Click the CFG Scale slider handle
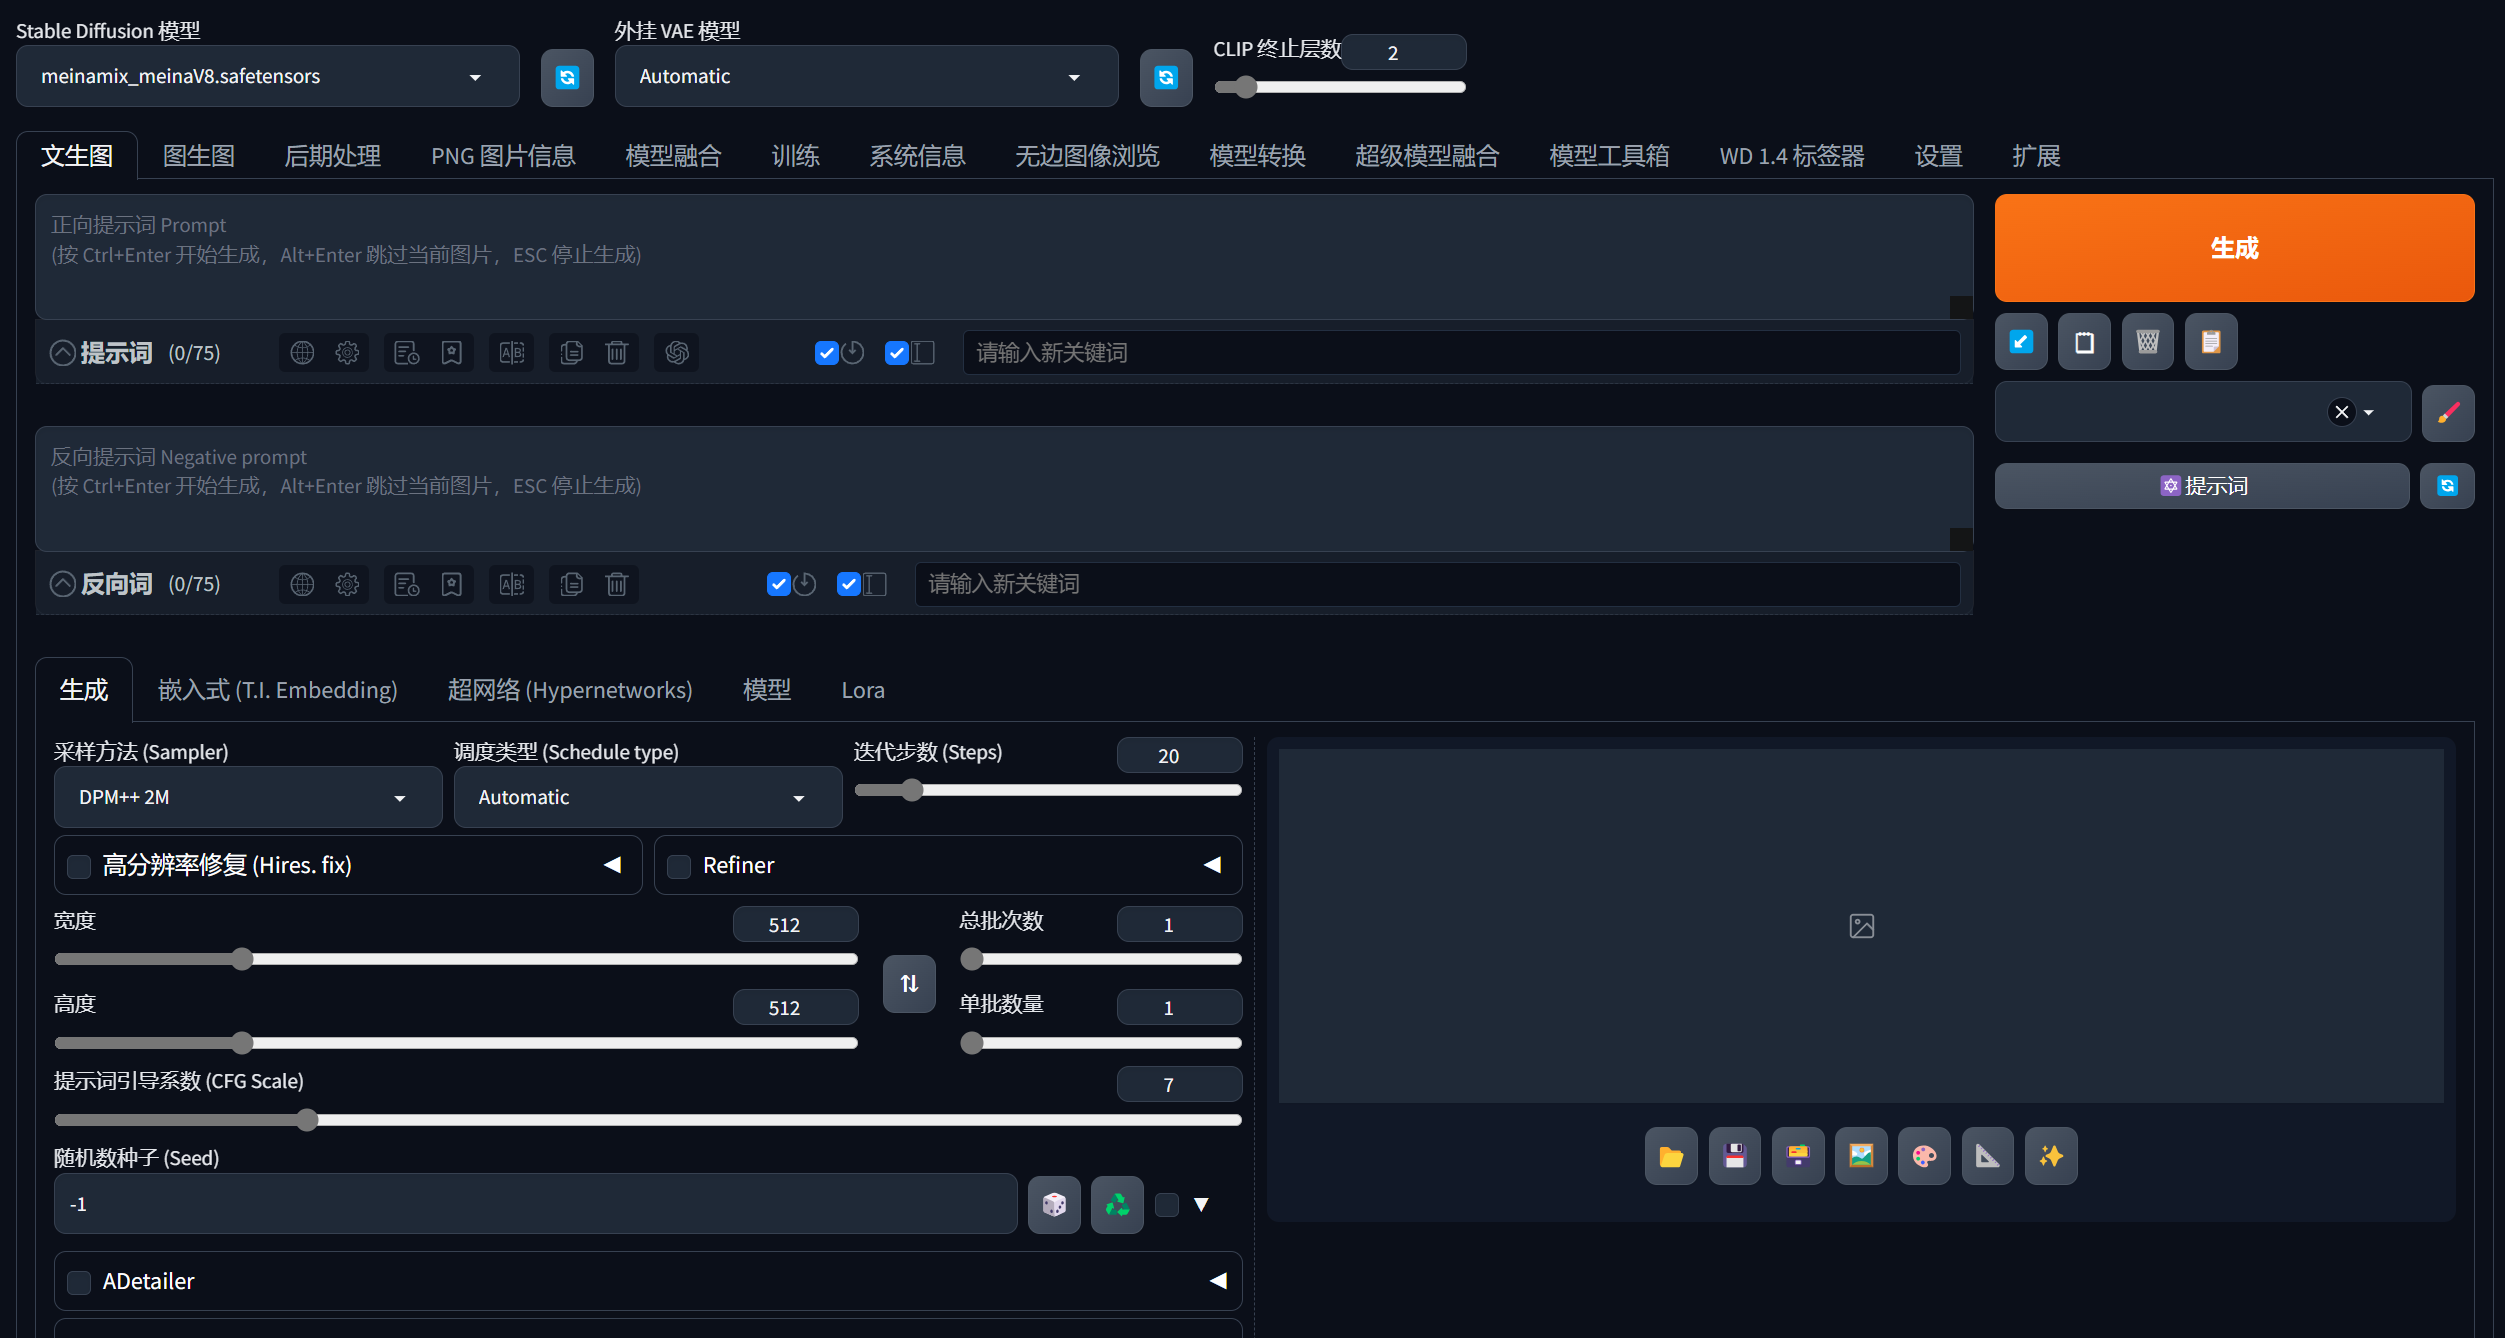The width and height of the screenshot is (2505, 1338). pos(307,1120)
